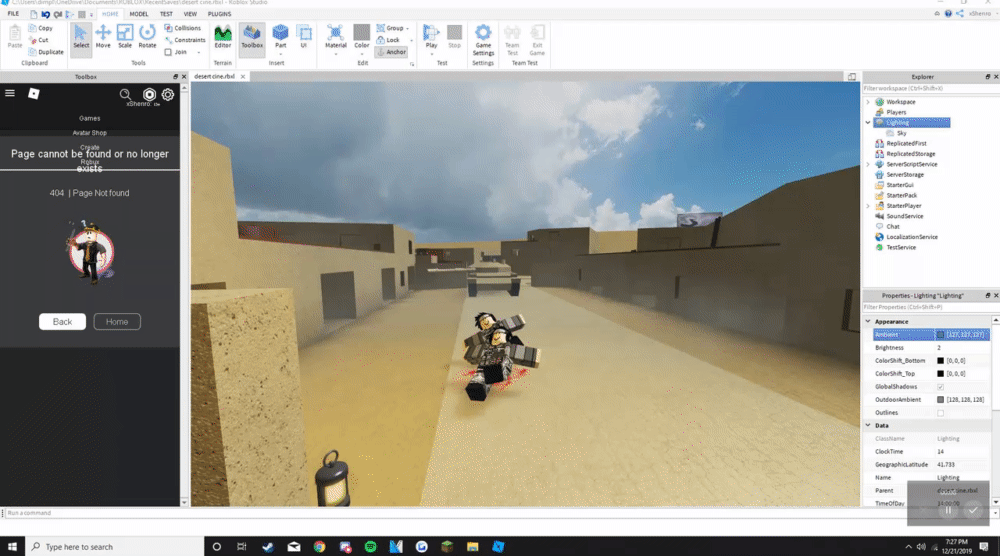The width and height of the screenshot is (1000, 556).
Task: Expand the Workspace tree node
Action: [868, 102]
